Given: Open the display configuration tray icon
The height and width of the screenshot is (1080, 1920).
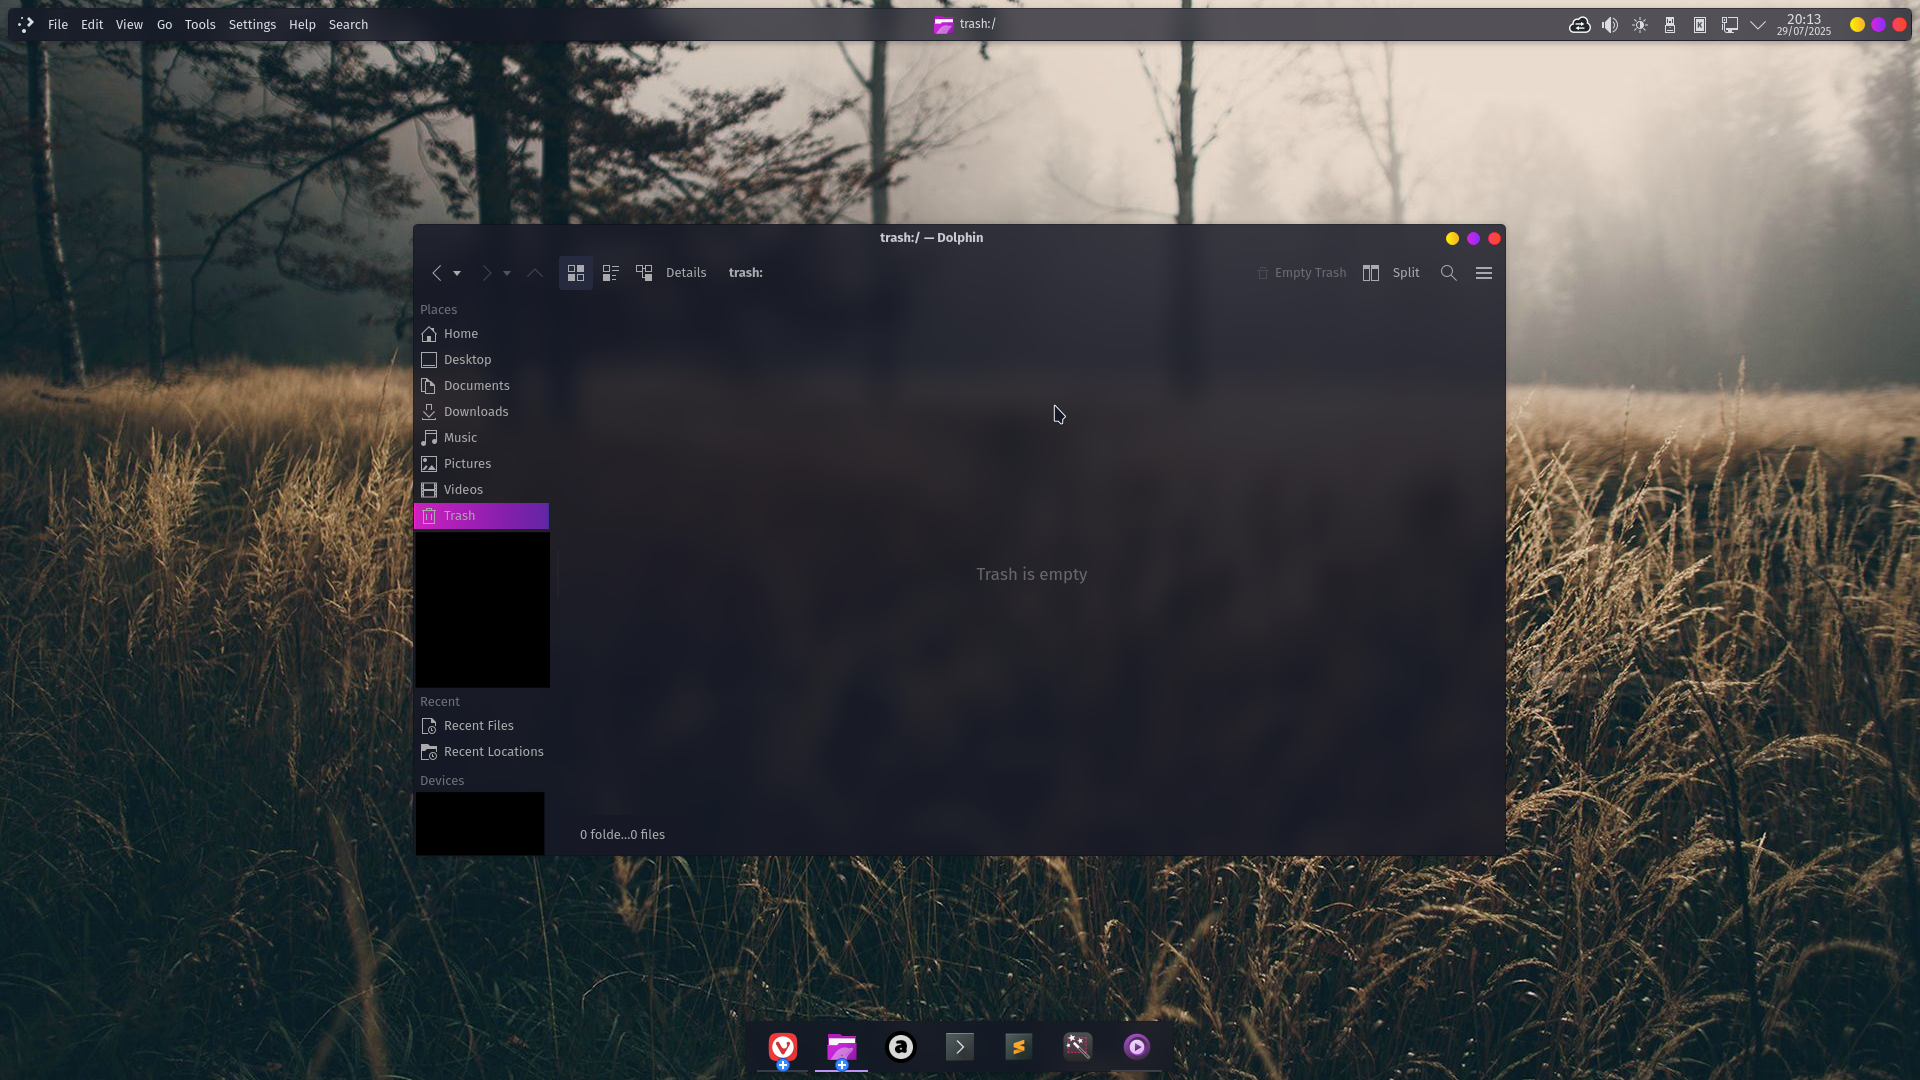Looking at the screenshot, I should click(1730, 25).
